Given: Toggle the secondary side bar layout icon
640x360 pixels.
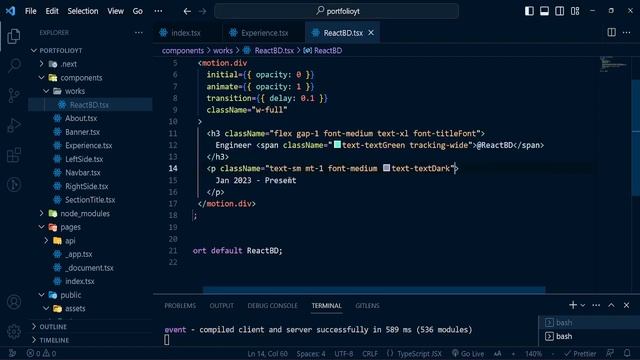Looking at the screenshot, I should 560,11.
